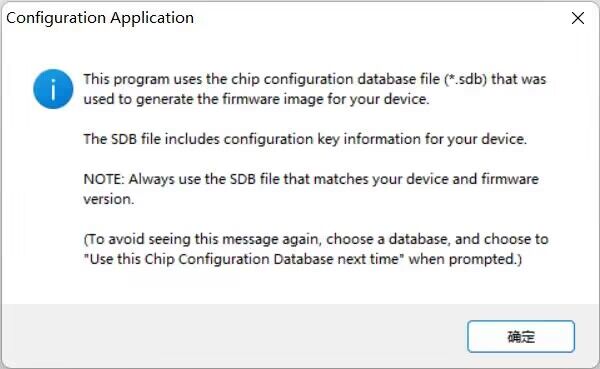Close the Configuration Application dialog with X
The width and height of the screenshot is (600, 369).
pos(578,18)
